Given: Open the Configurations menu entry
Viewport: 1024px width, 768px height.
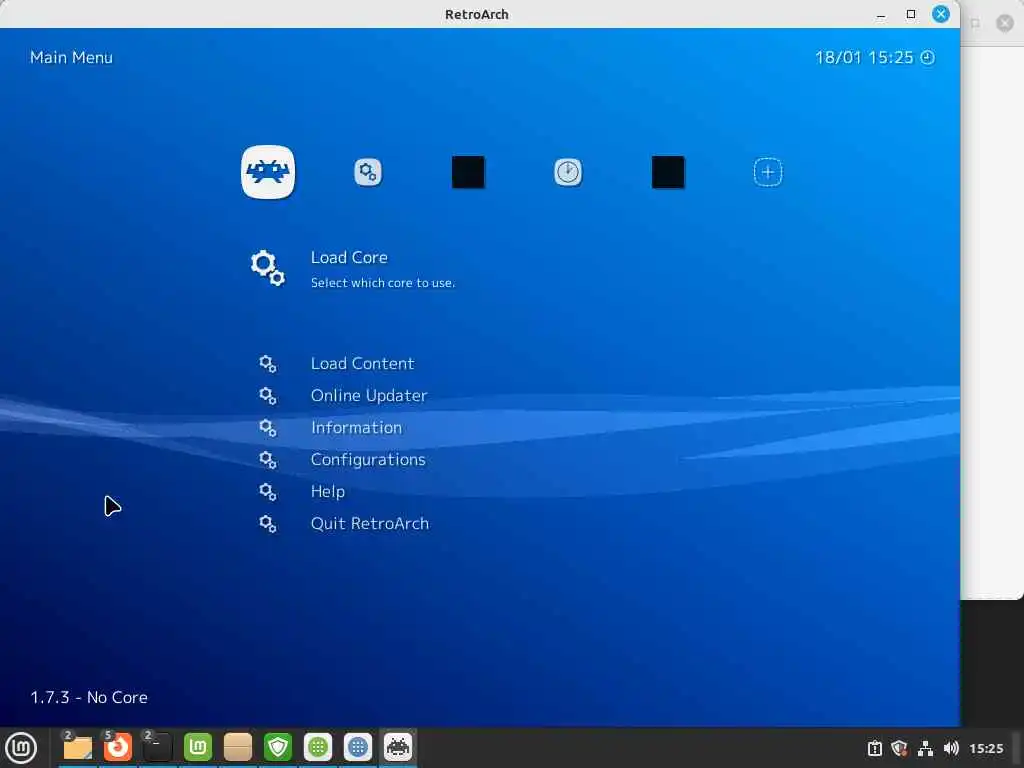Looking at the screenshot, I should (x=368, y=460).
